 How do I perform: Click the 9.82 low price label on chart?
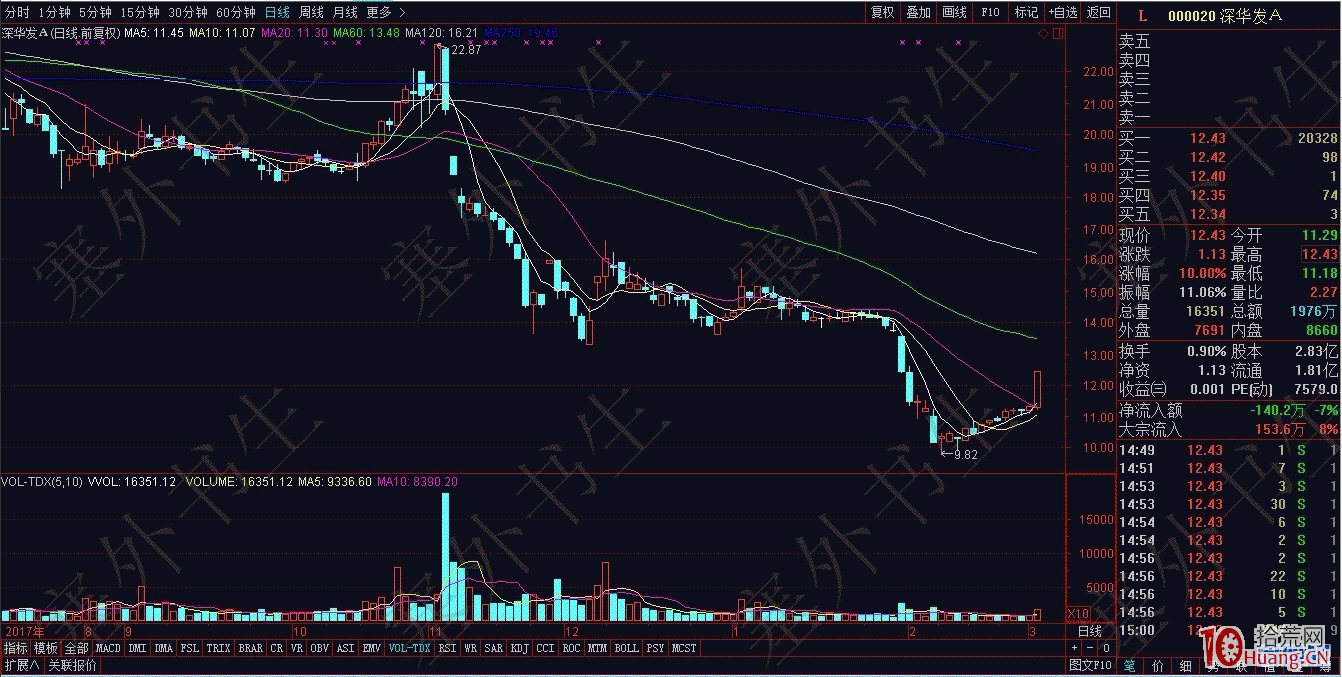point(964,454)
